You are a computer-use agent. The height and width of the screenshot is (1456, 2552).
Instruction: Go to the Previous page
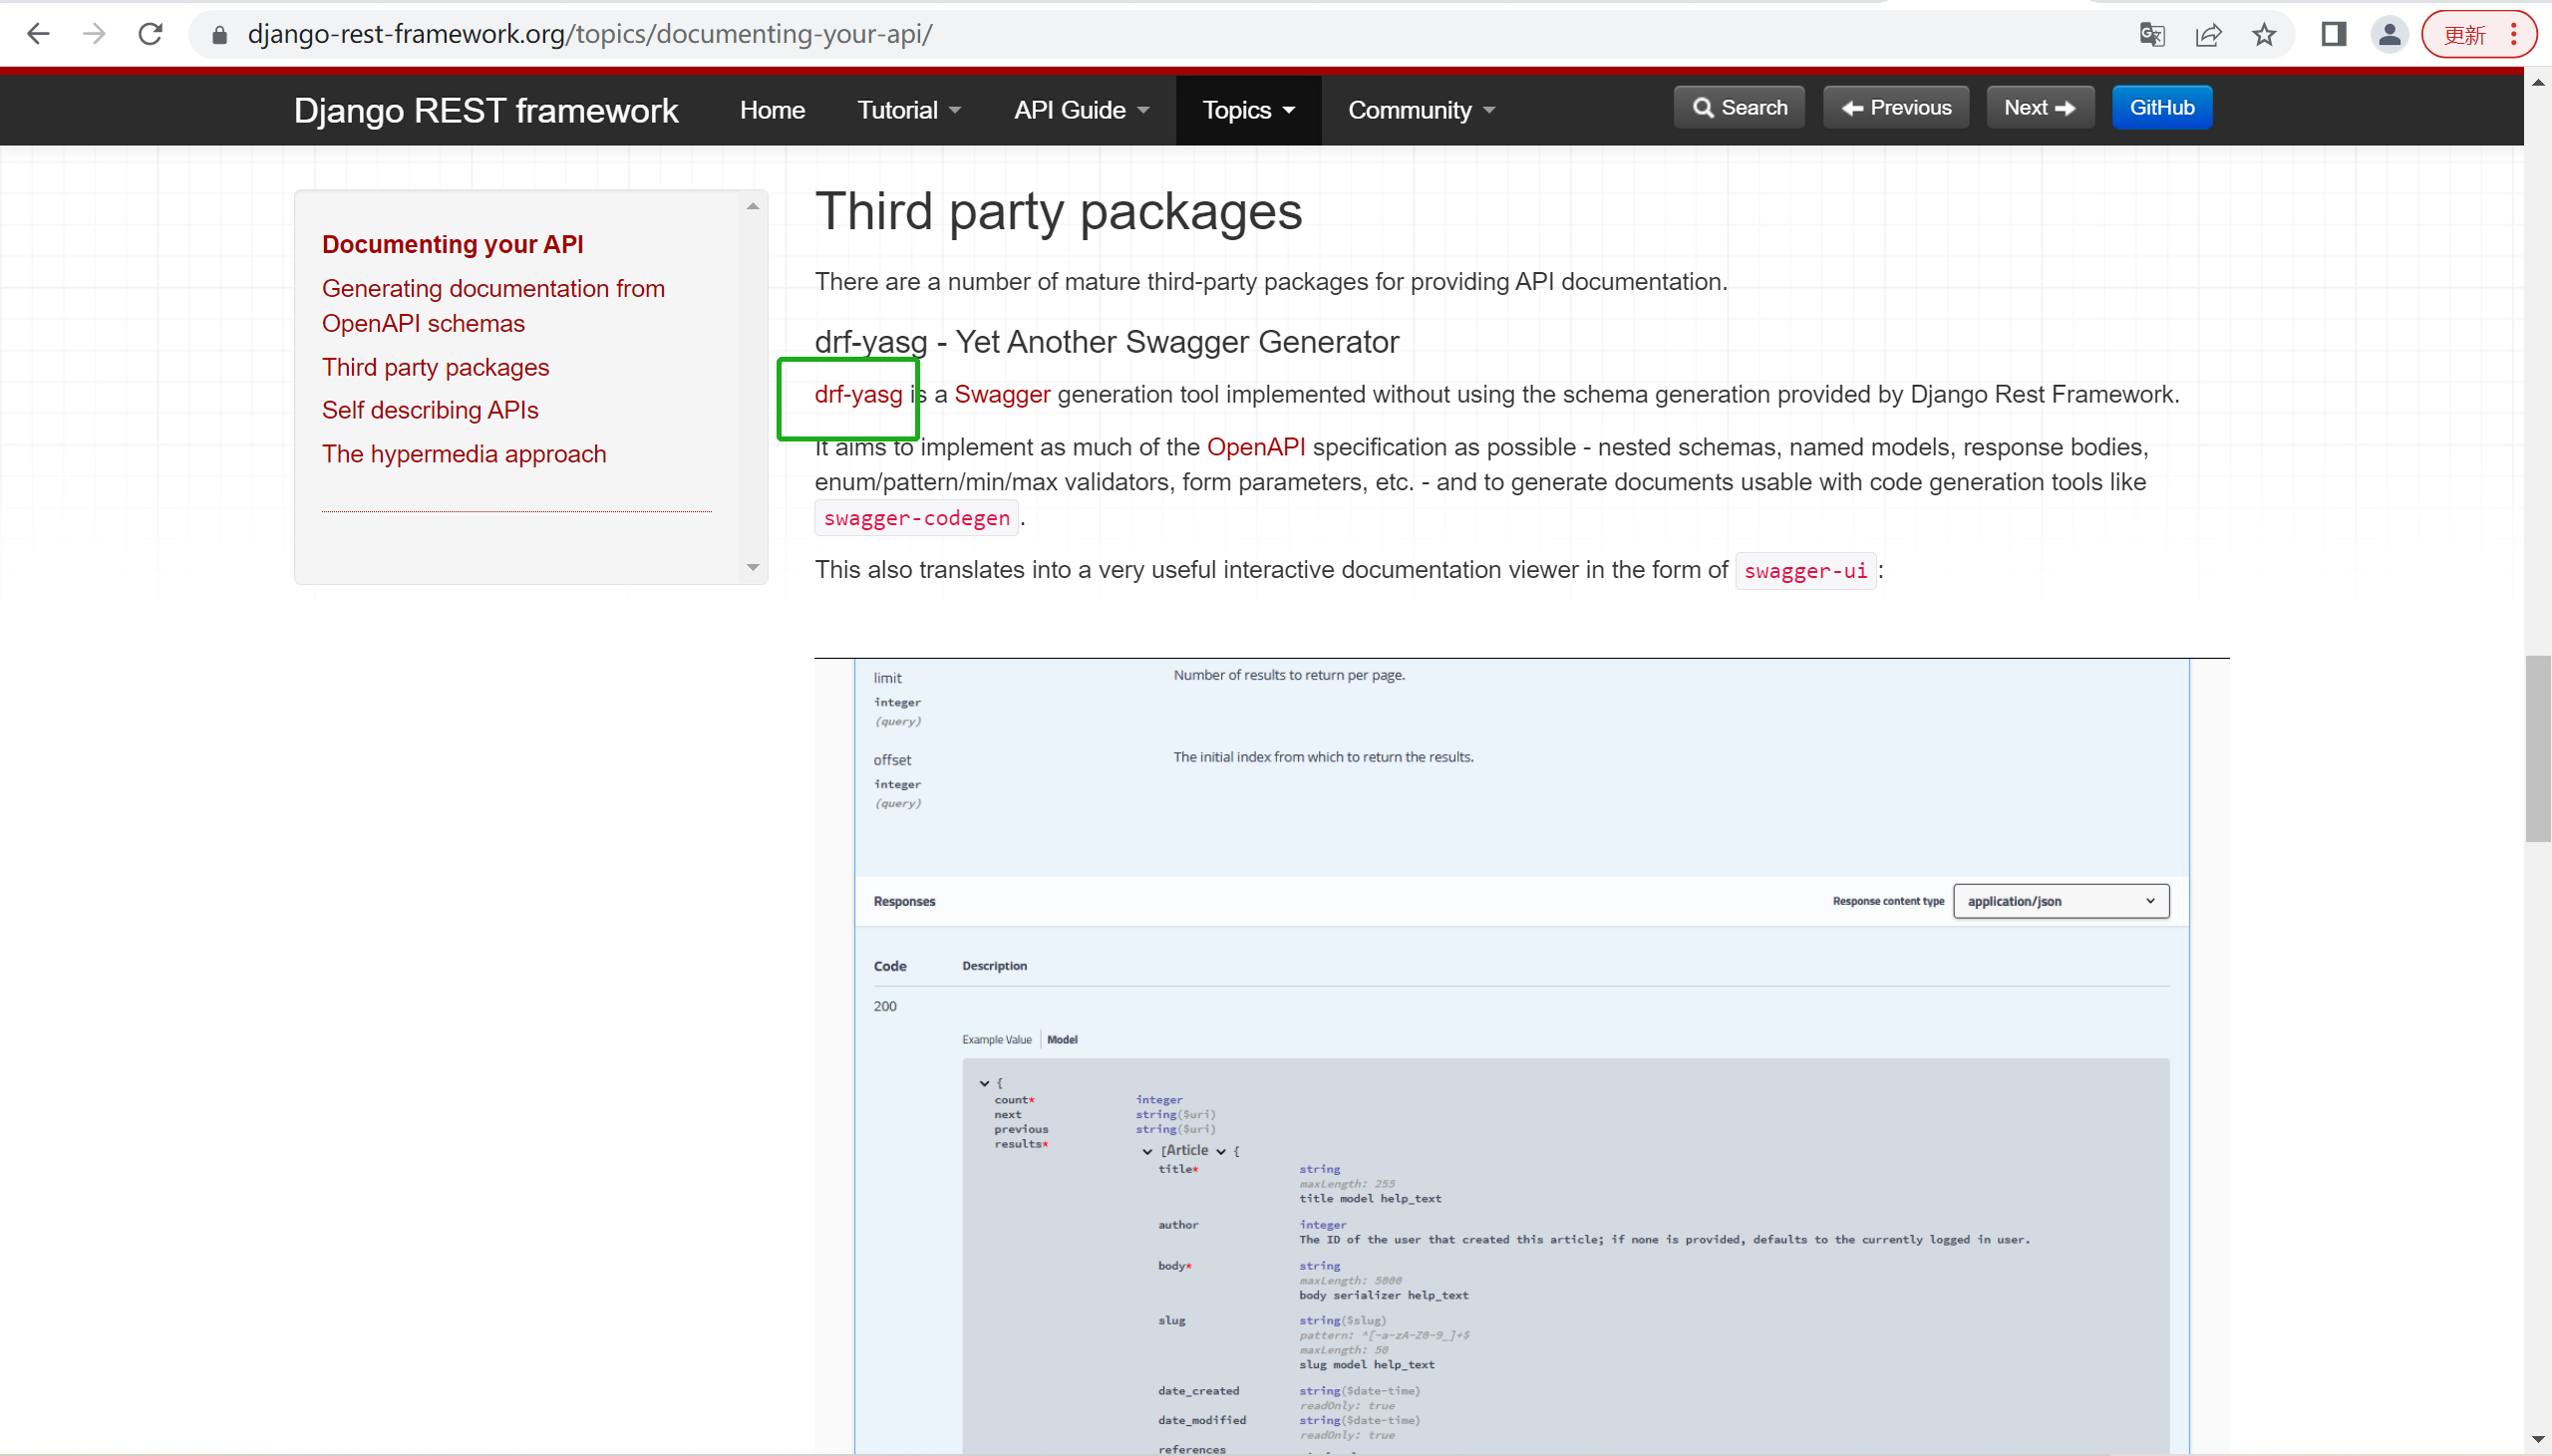pyautogui.click(x=1896, y=107)
